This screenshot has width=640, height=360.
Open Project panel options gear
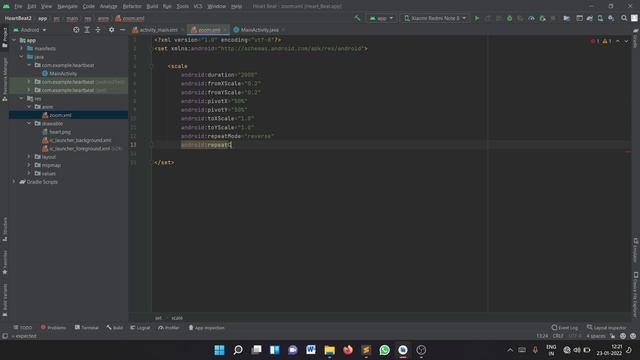[x=111, y=30]
